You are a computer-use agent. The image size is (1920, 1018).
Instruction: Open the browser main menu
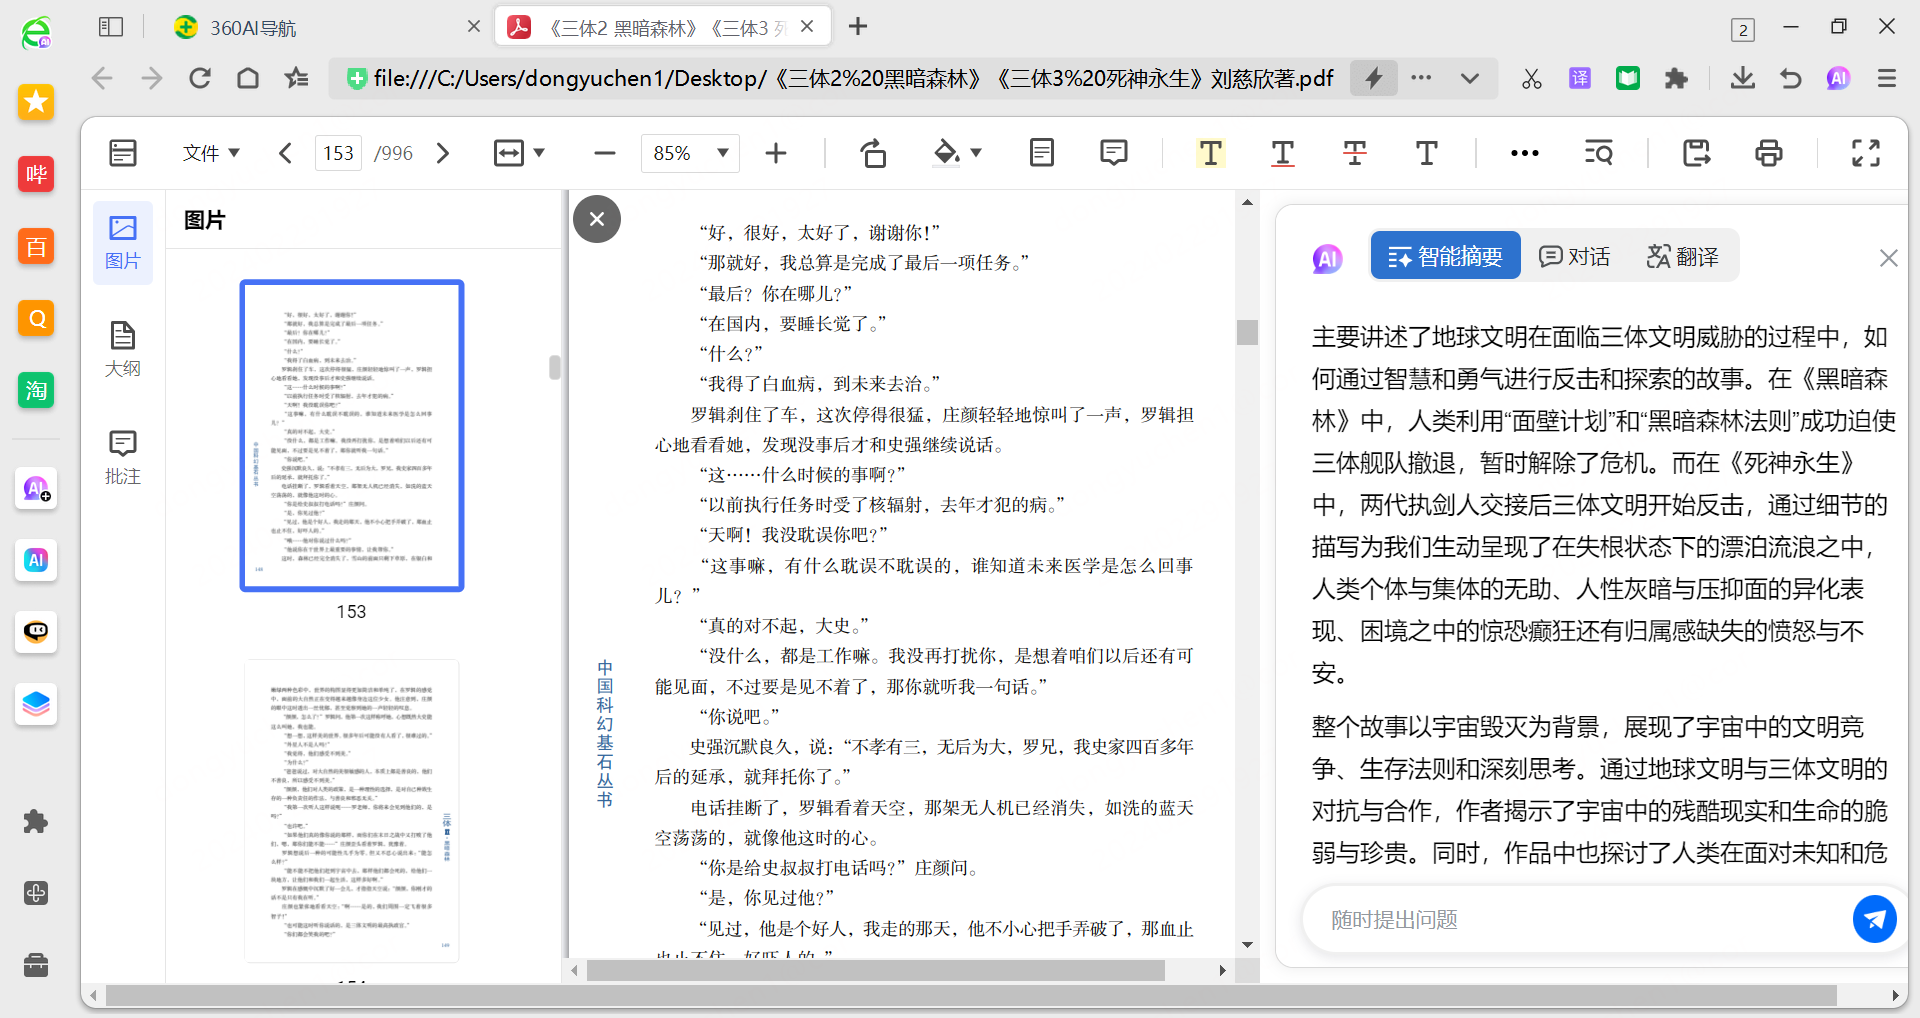tap(1886, 78)
